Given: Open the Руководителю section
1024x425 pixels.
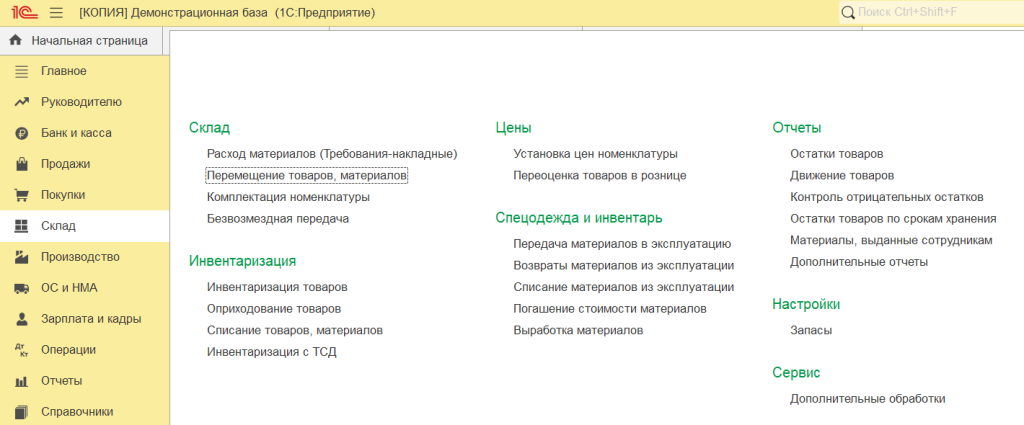Looking at the screenshot, I should click(84, 102).
